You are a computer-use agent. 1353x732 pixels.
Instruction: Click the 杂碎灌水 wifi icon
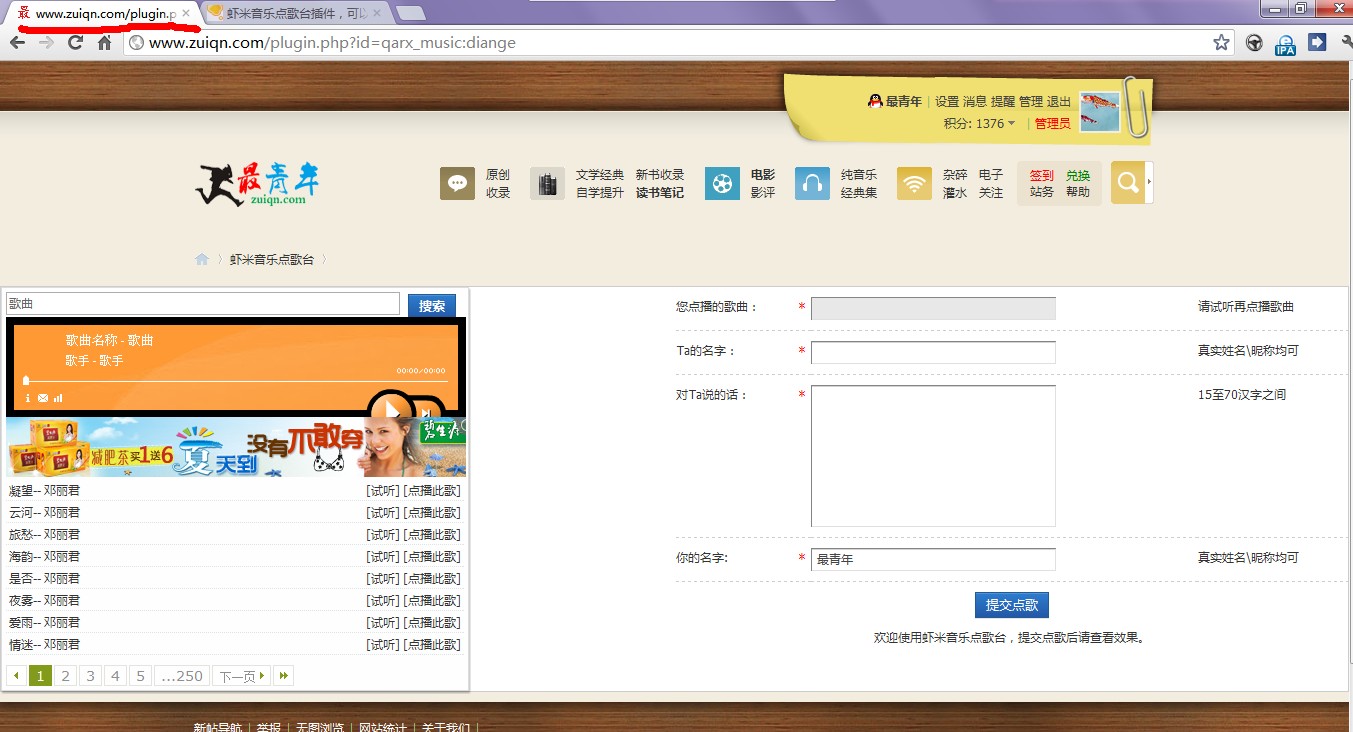pyautogui.click(x=914, y=183)
